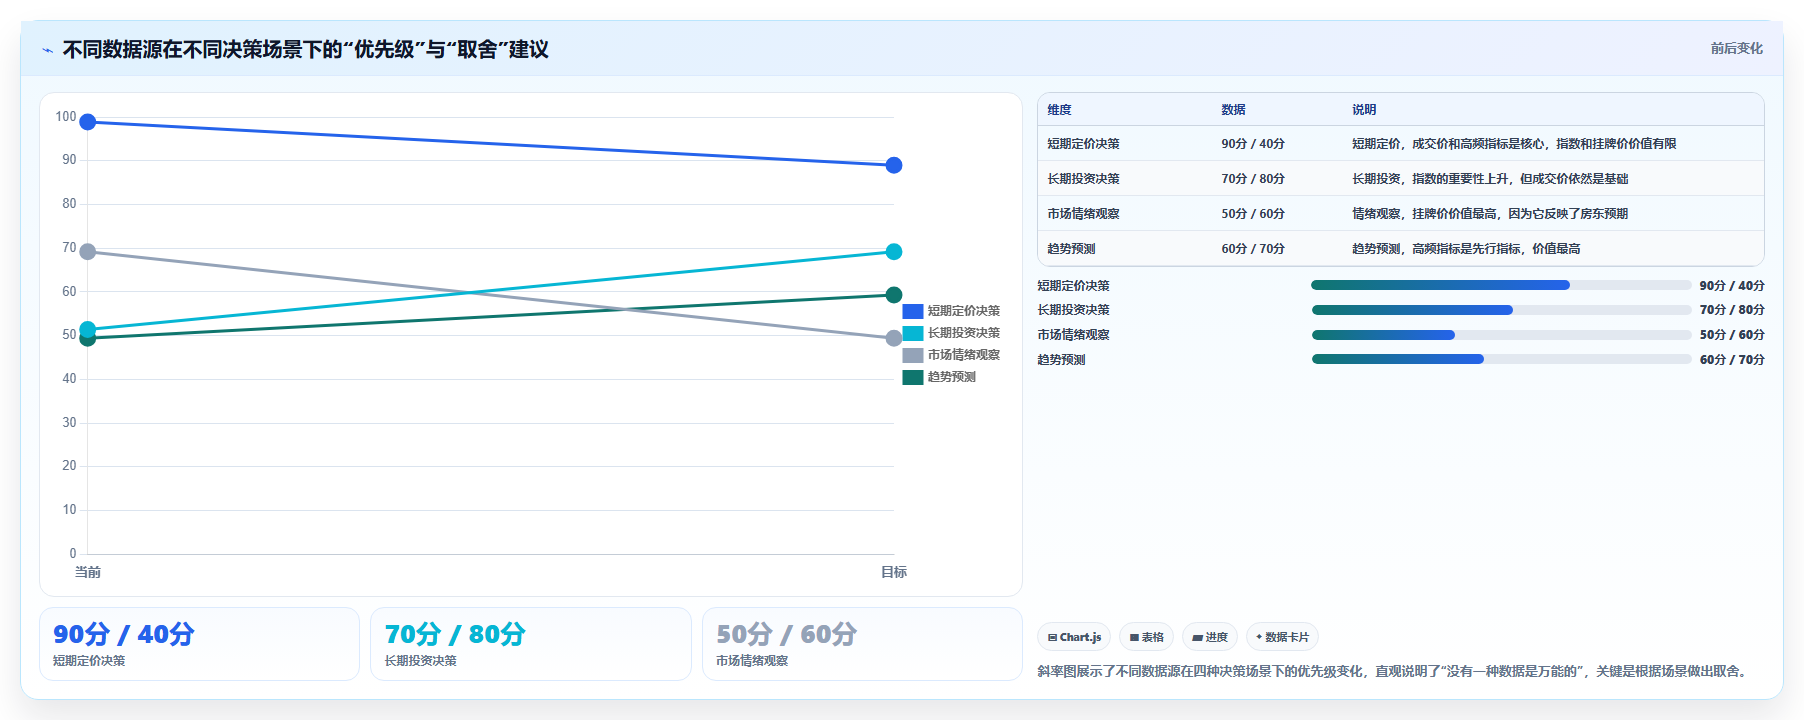Click the description starting 长期投资，指数的重要性上升
This screenshot has height=720, width=1804.
(x=1490, y=179)
